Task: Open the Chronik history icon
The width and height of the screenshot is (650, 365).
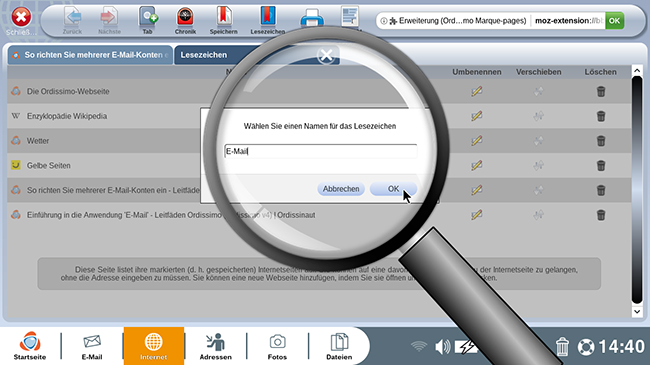Action: click(x=185, y=20)
